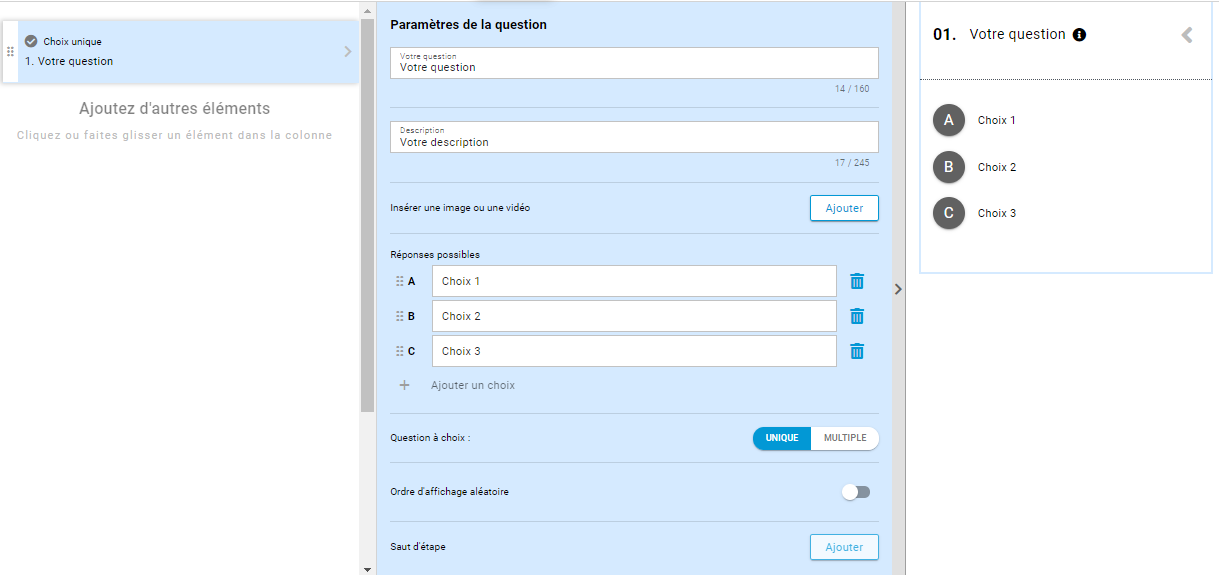This screenshot has height=575, width=1219.
Task: Click the drag handle for answer A
Action: coord(400,281)
